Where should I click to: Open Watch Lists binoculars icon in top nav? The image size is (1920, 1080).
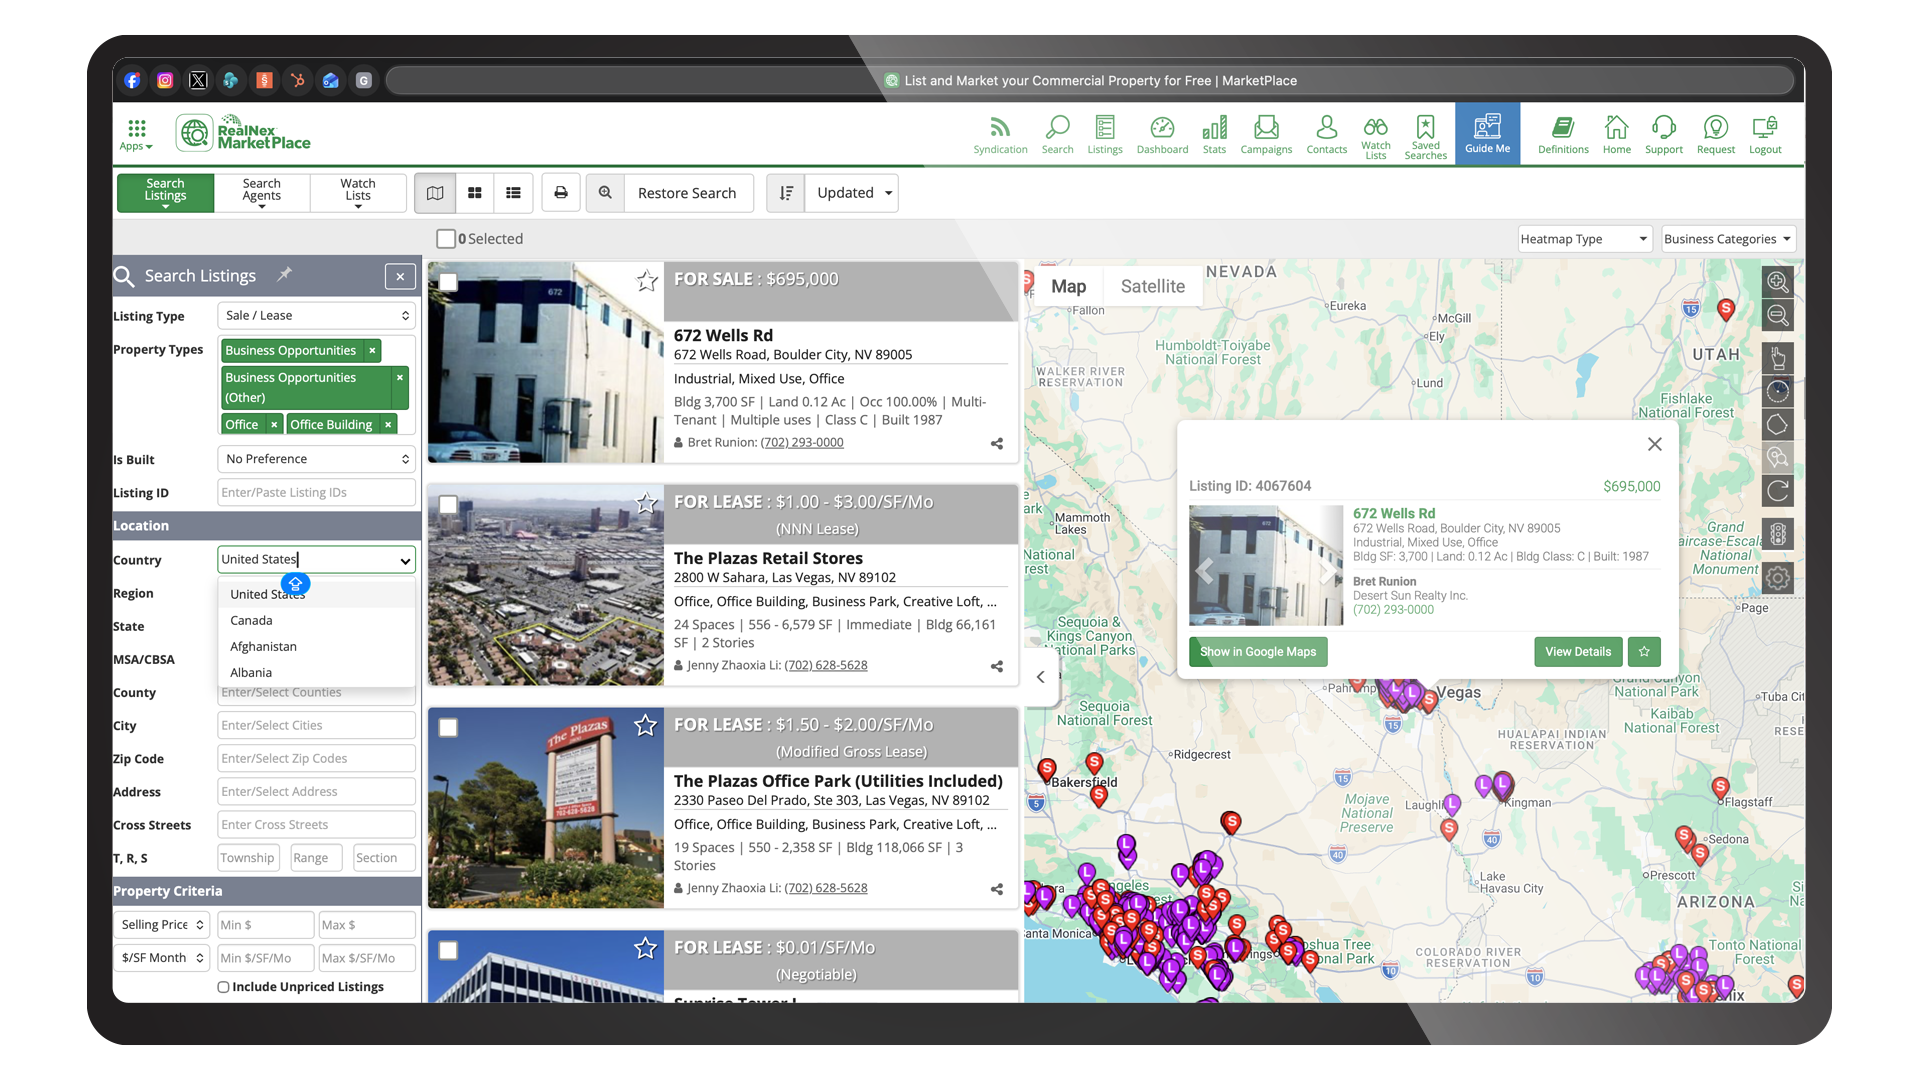(x=1376, y=136)
